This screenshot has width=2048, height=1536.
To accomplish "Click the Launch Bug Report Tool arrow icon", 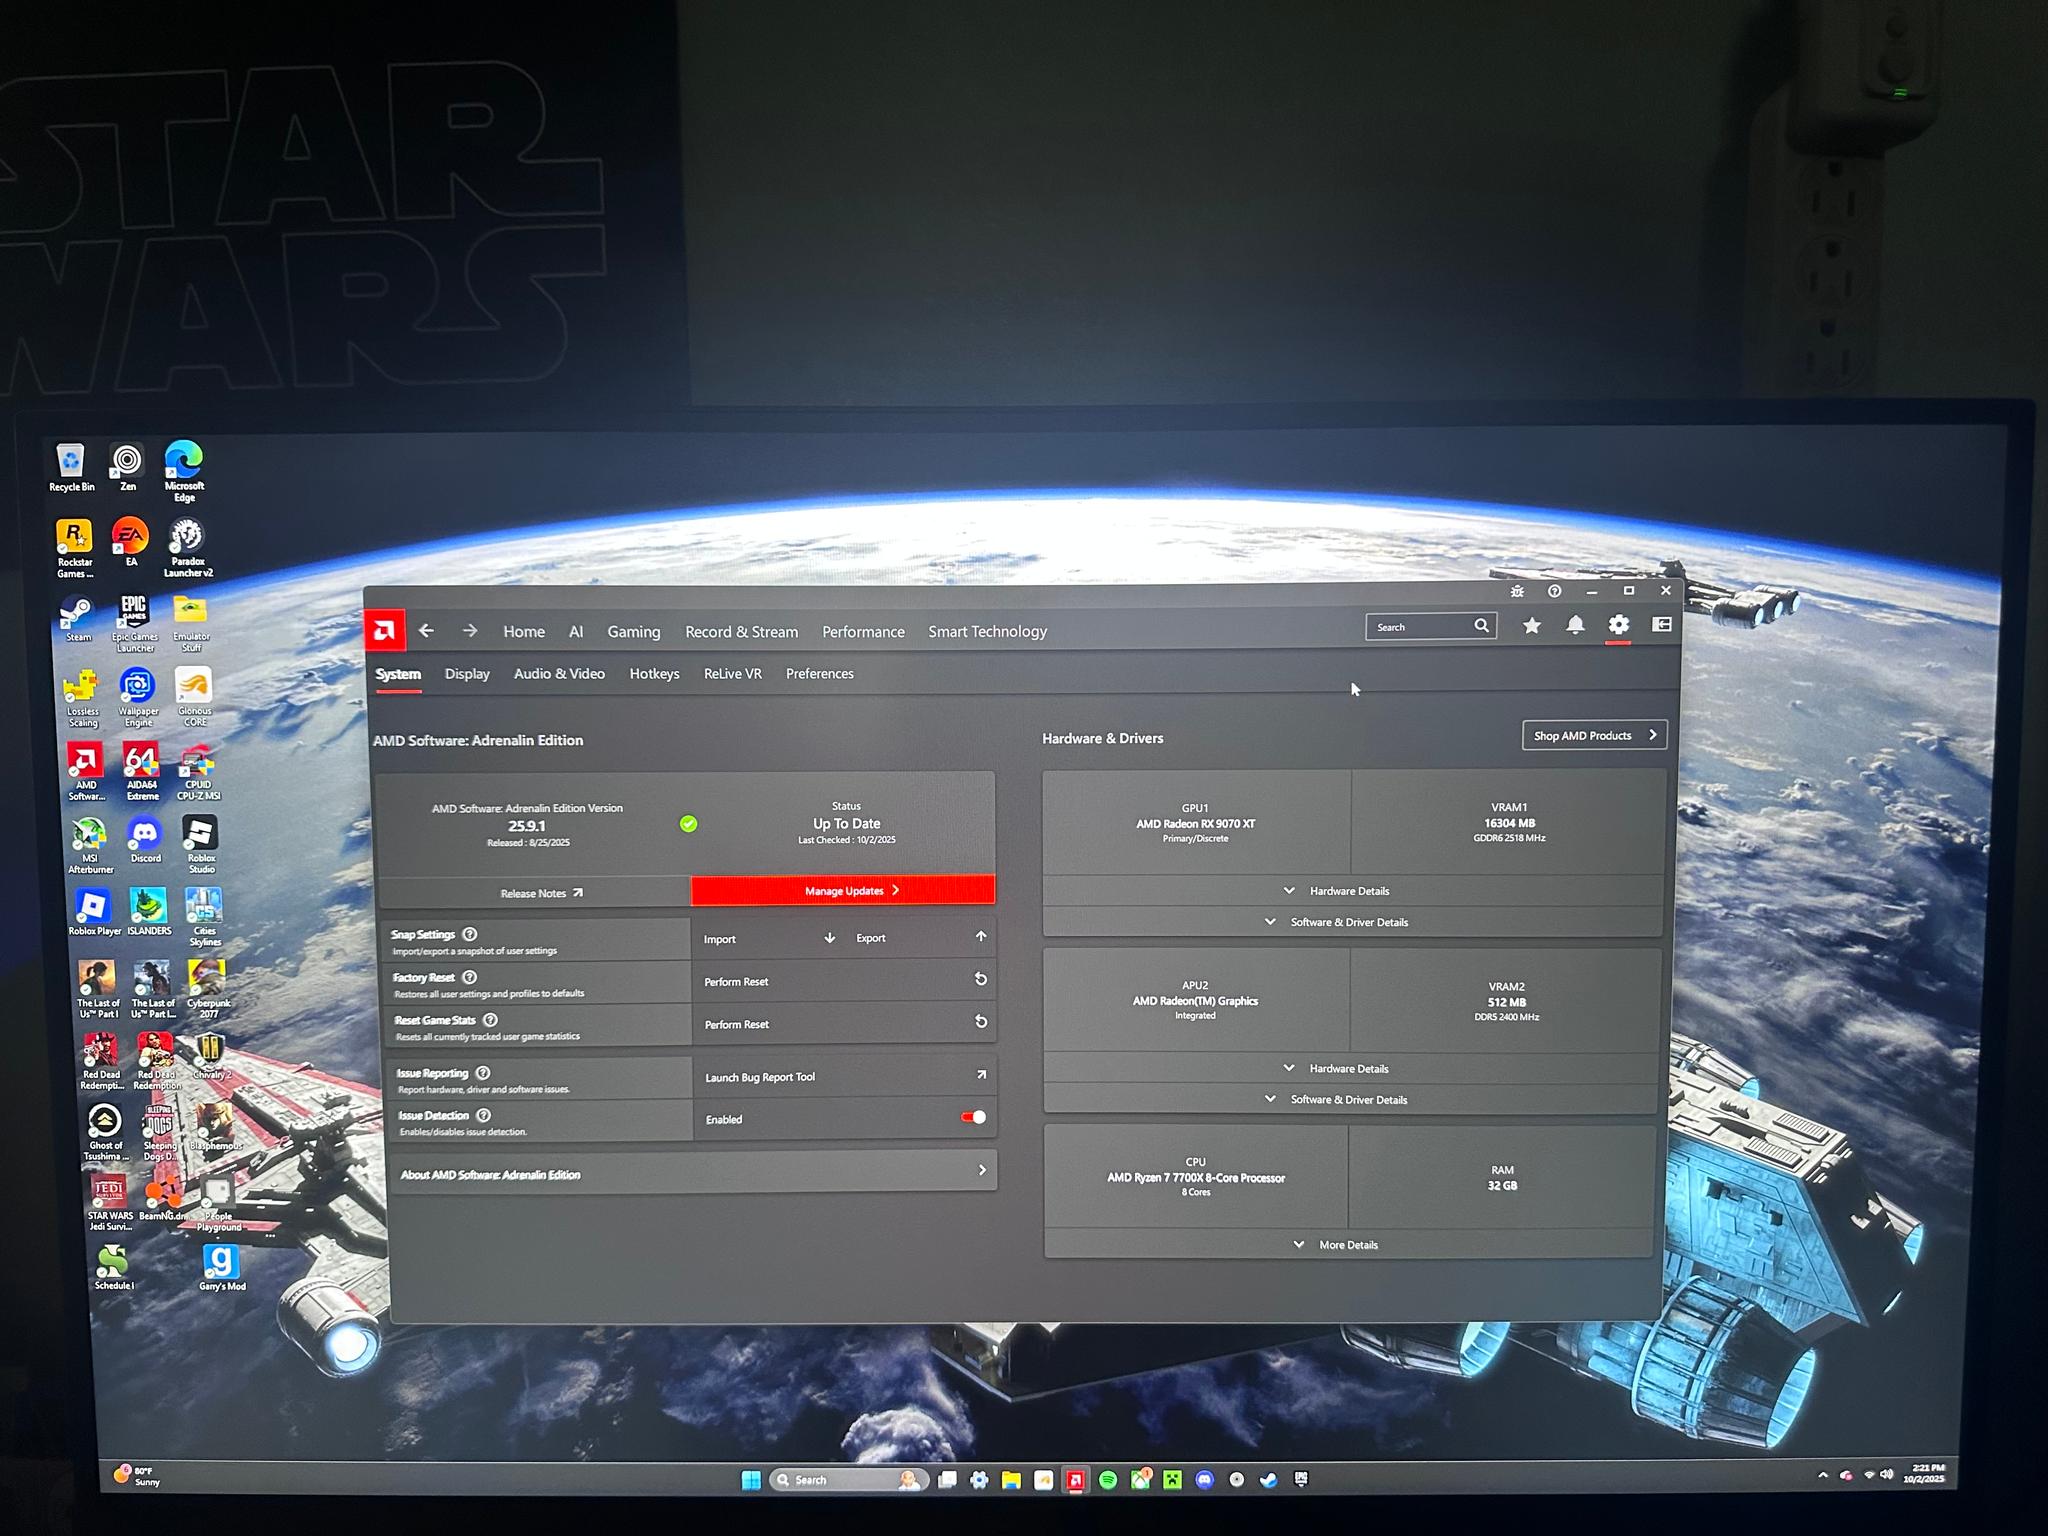I will pyautogui.click(x=981, y=1075).
